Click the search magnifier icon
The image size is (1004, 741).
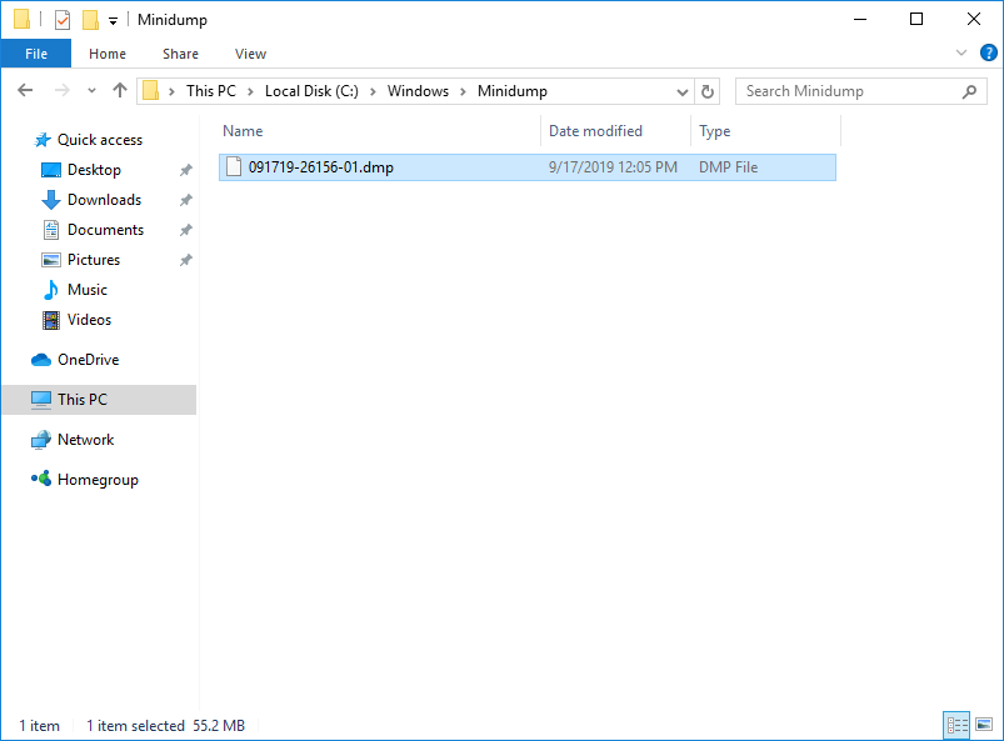coord(968,91)
